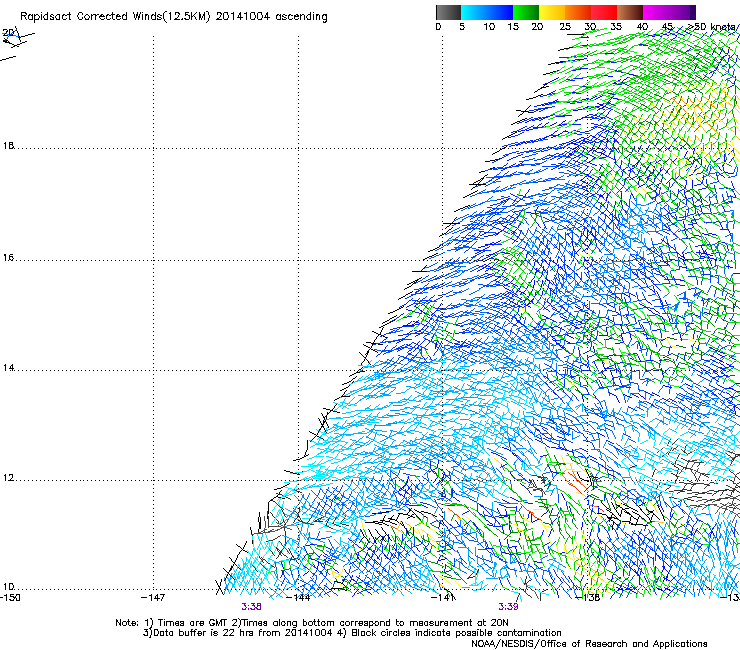
Task: Pick the orange 25–30 knots legend swatch
Action: [x=578, y=12]
